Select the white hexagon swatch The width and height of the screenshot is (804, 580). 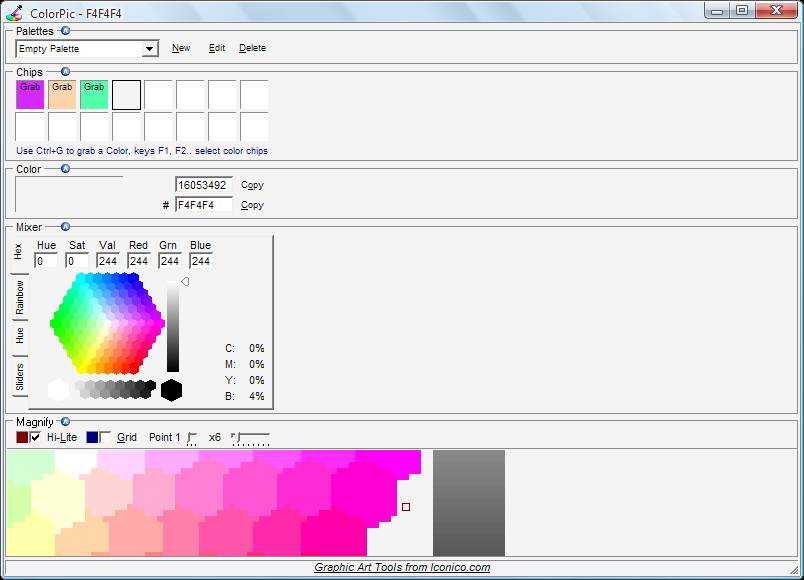coord(58,390)
